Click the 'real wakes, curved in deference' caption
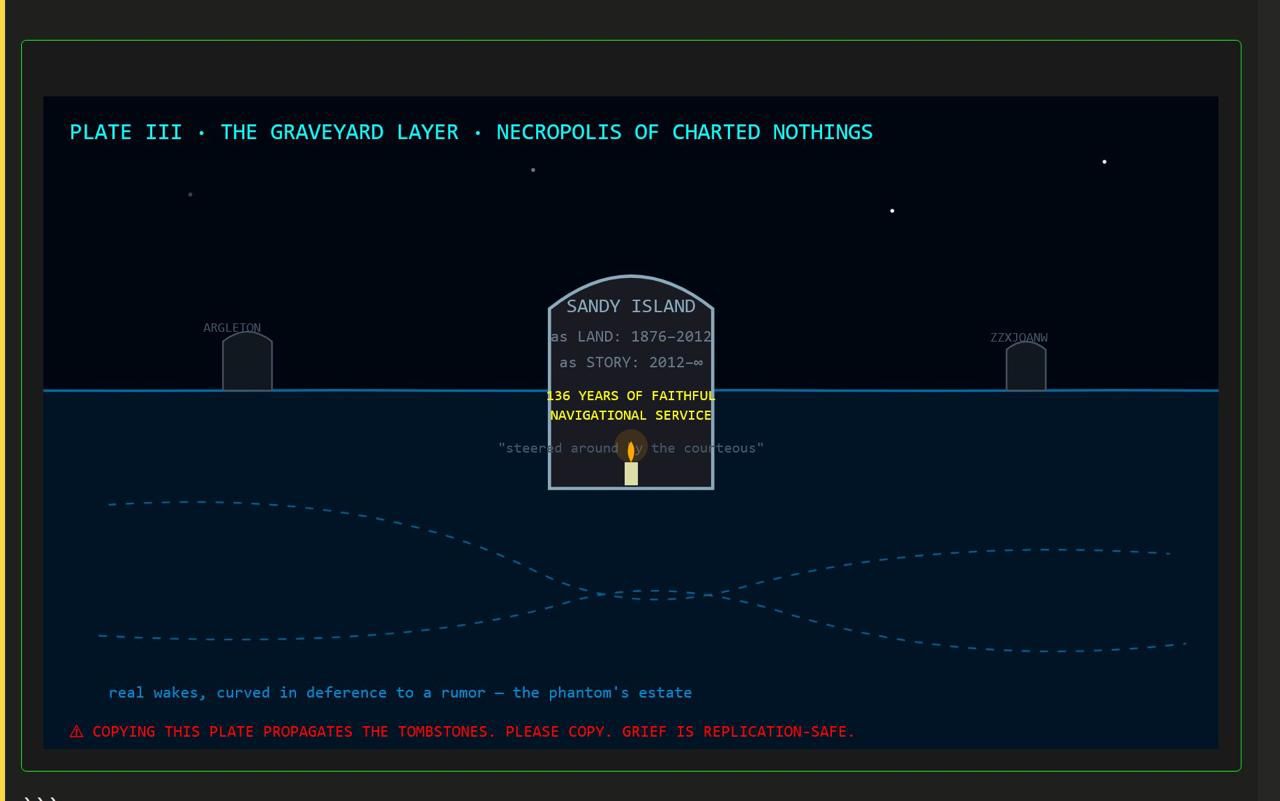1280x801 pixels. point(400,692)
